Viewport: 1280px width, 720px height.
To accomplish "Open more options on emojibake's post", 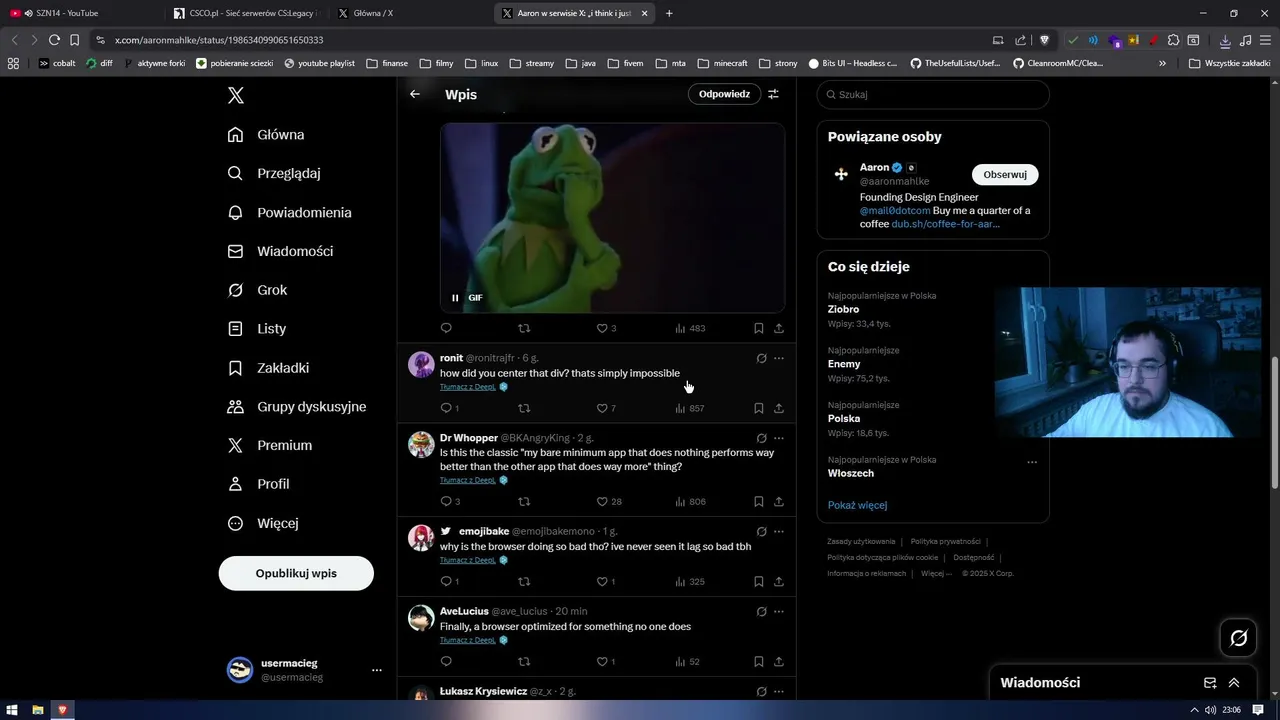I will (x=779, y=532).
